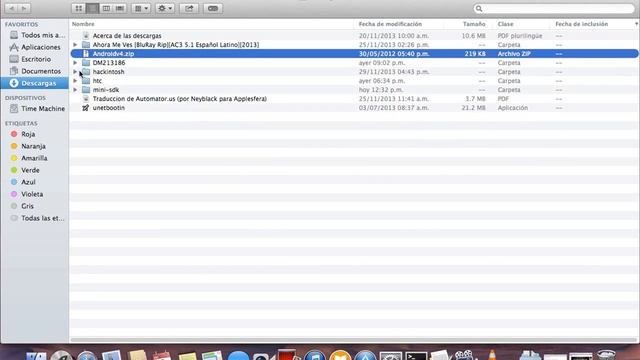Go forward with the right arrow button
The width and height of the screenshot is (640, 360).
(x=24, y=8)
